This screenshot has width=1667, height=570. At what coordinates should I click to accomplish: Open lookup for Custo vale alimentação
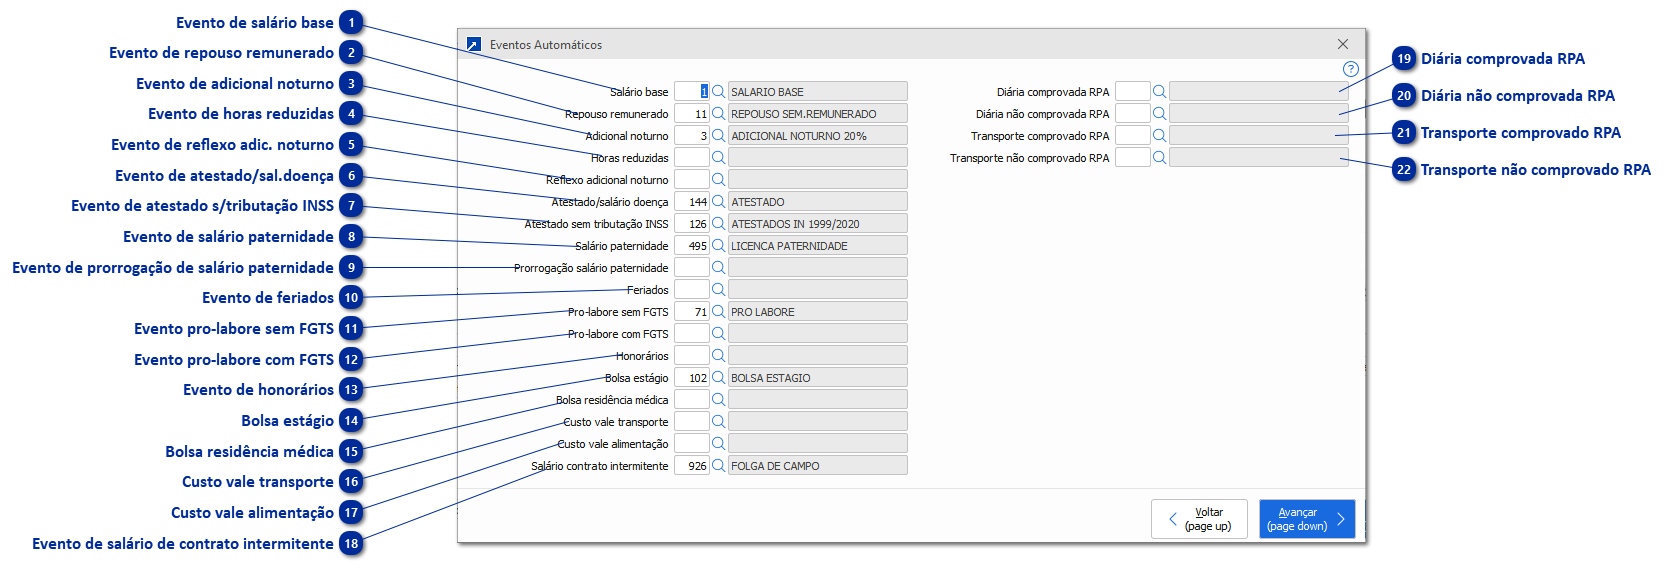pyautogui.click(x=718, y=443)
